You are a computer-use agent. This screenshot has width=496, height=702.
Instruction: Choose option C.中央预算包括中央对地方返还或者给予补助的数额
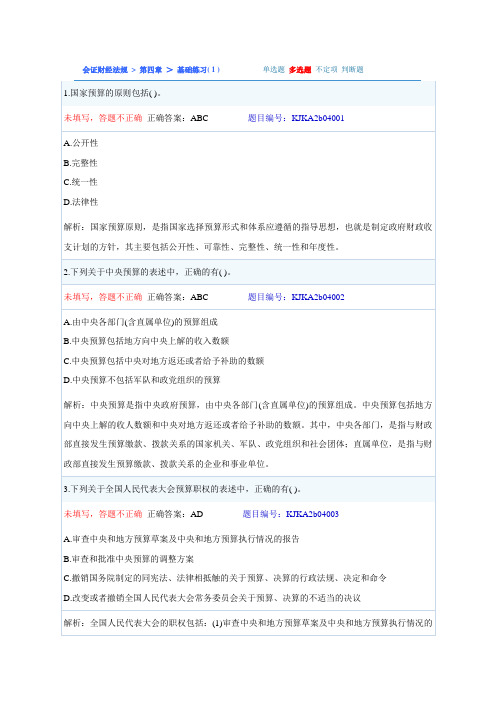(164, 361)
